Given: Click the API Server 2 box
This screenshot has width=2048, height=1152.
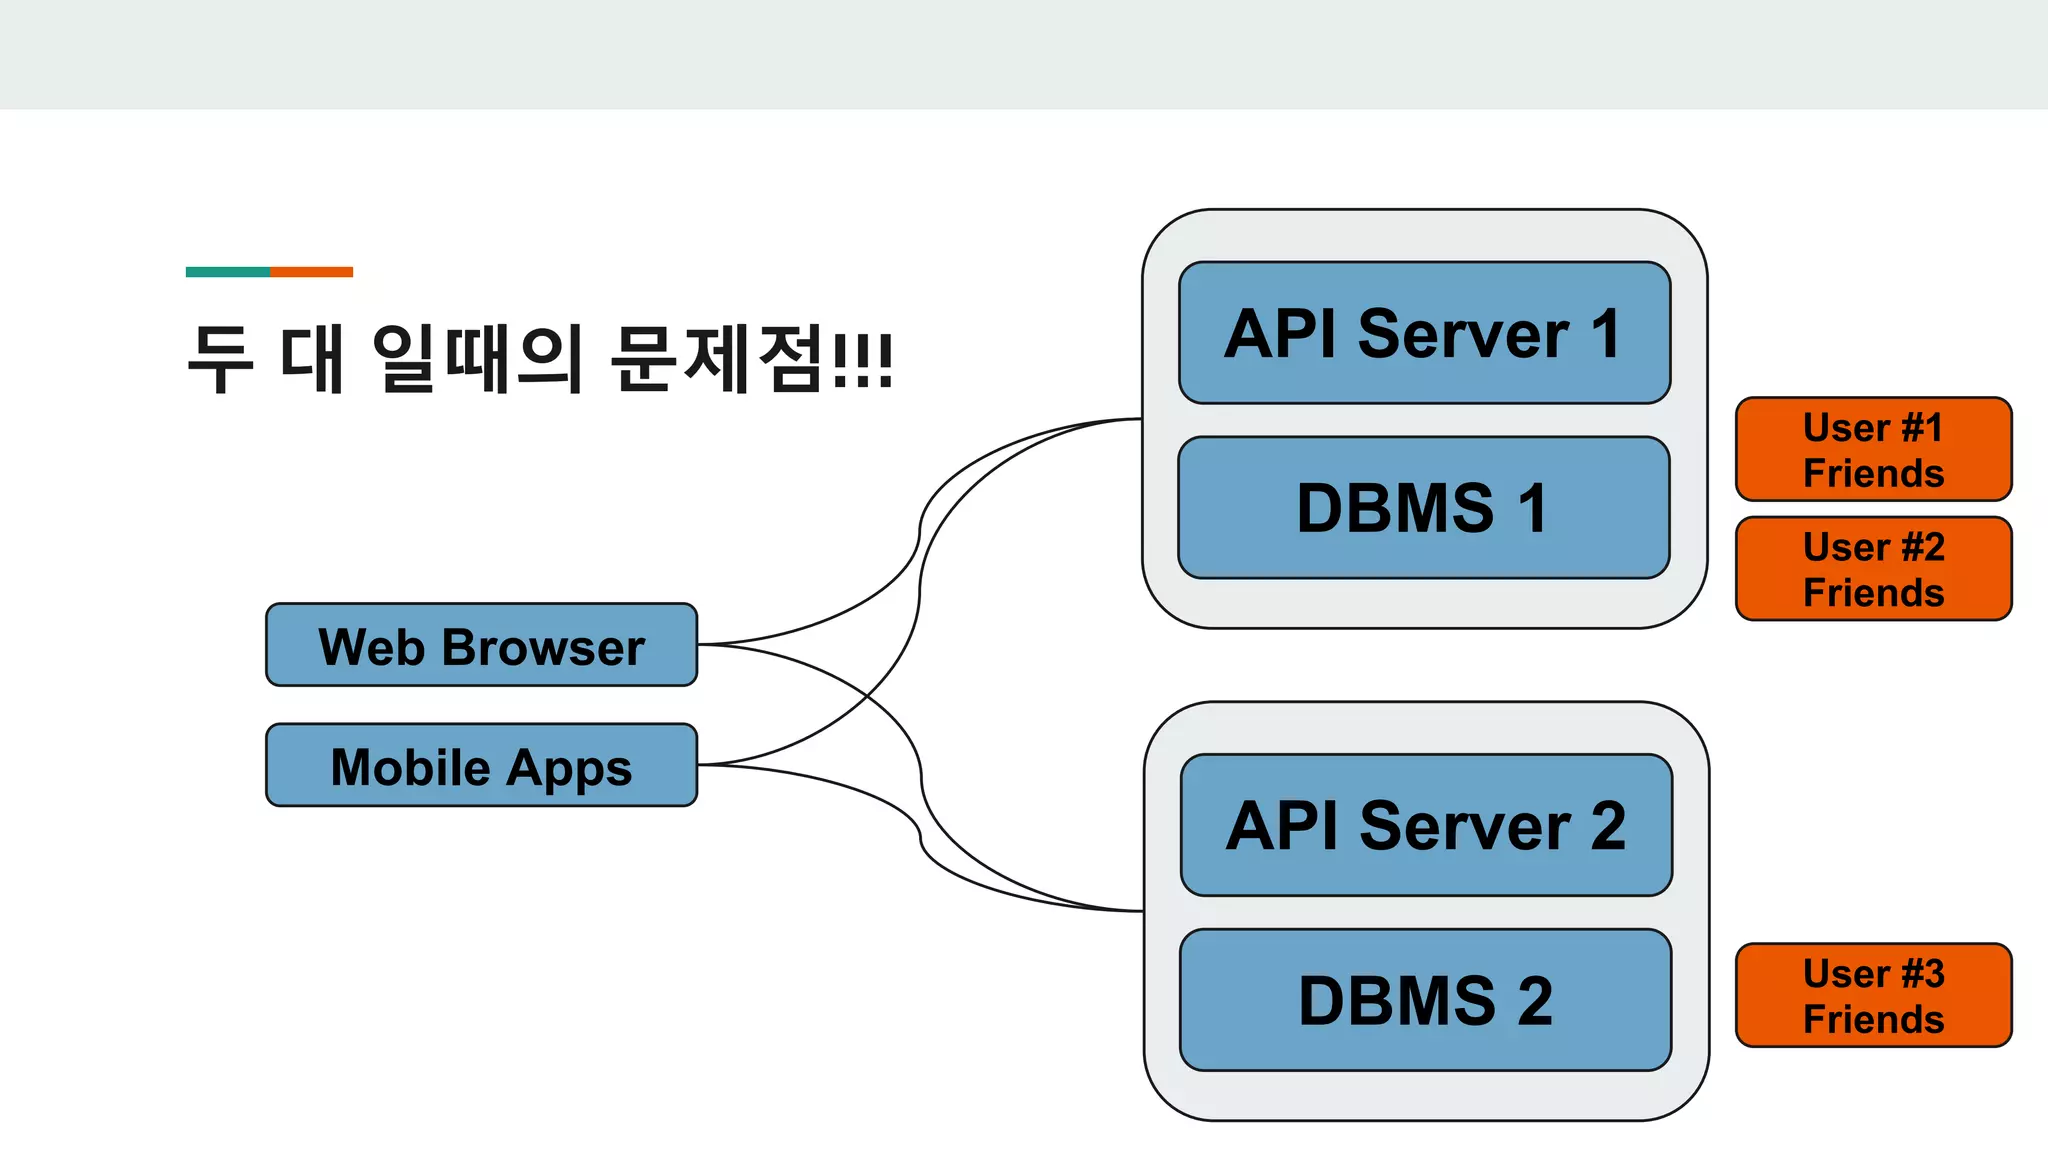Looking at the screenshot, I should click(1426, 824).
